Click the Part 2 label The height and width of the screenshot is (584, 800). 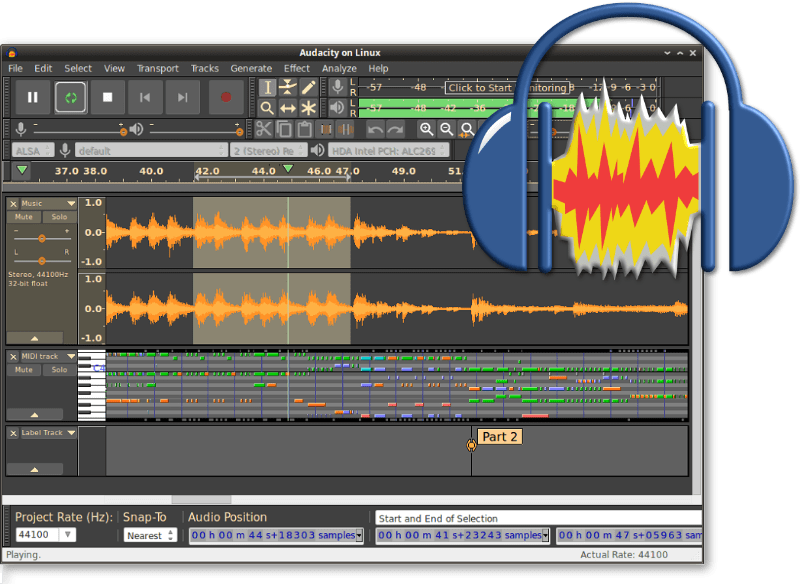point(499,437)
